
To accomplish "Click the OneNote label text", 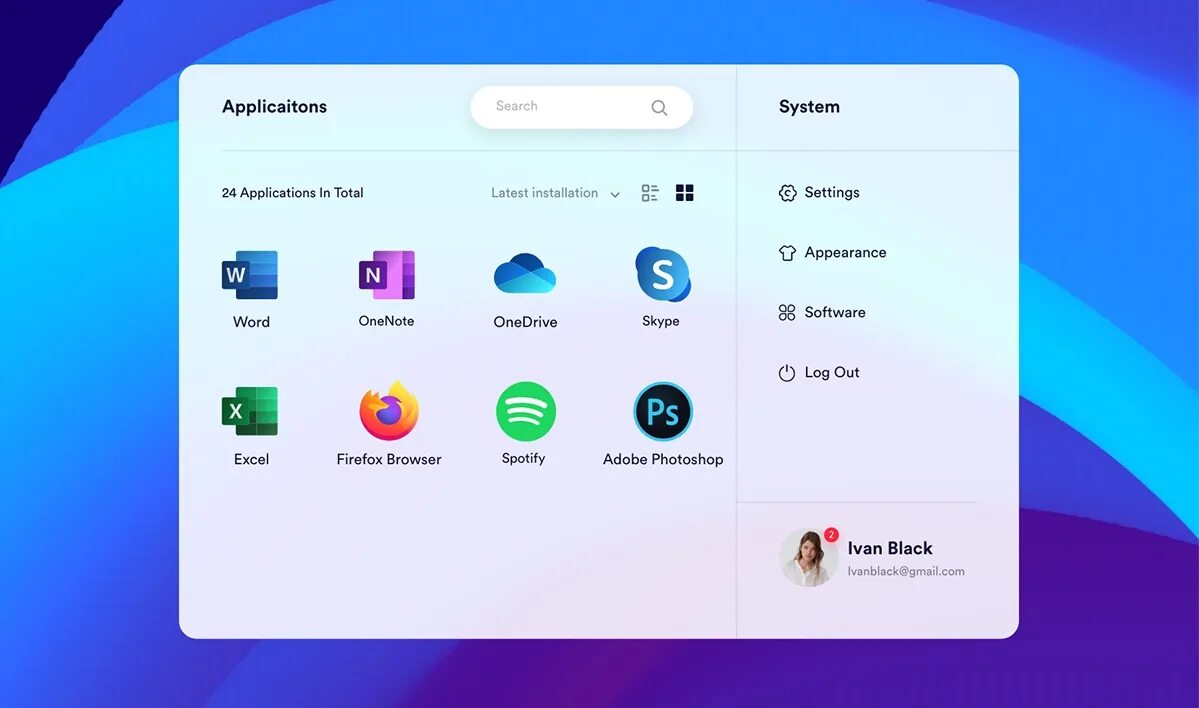I will coord(386,321).
